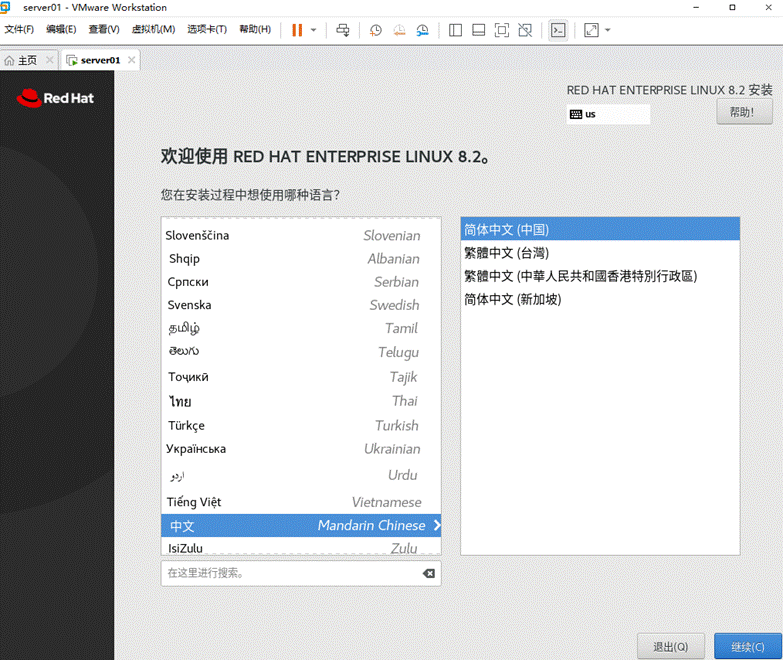Open the snapshot manager
783x660 pixels.
pyautogui.click(x=422, y=30)
